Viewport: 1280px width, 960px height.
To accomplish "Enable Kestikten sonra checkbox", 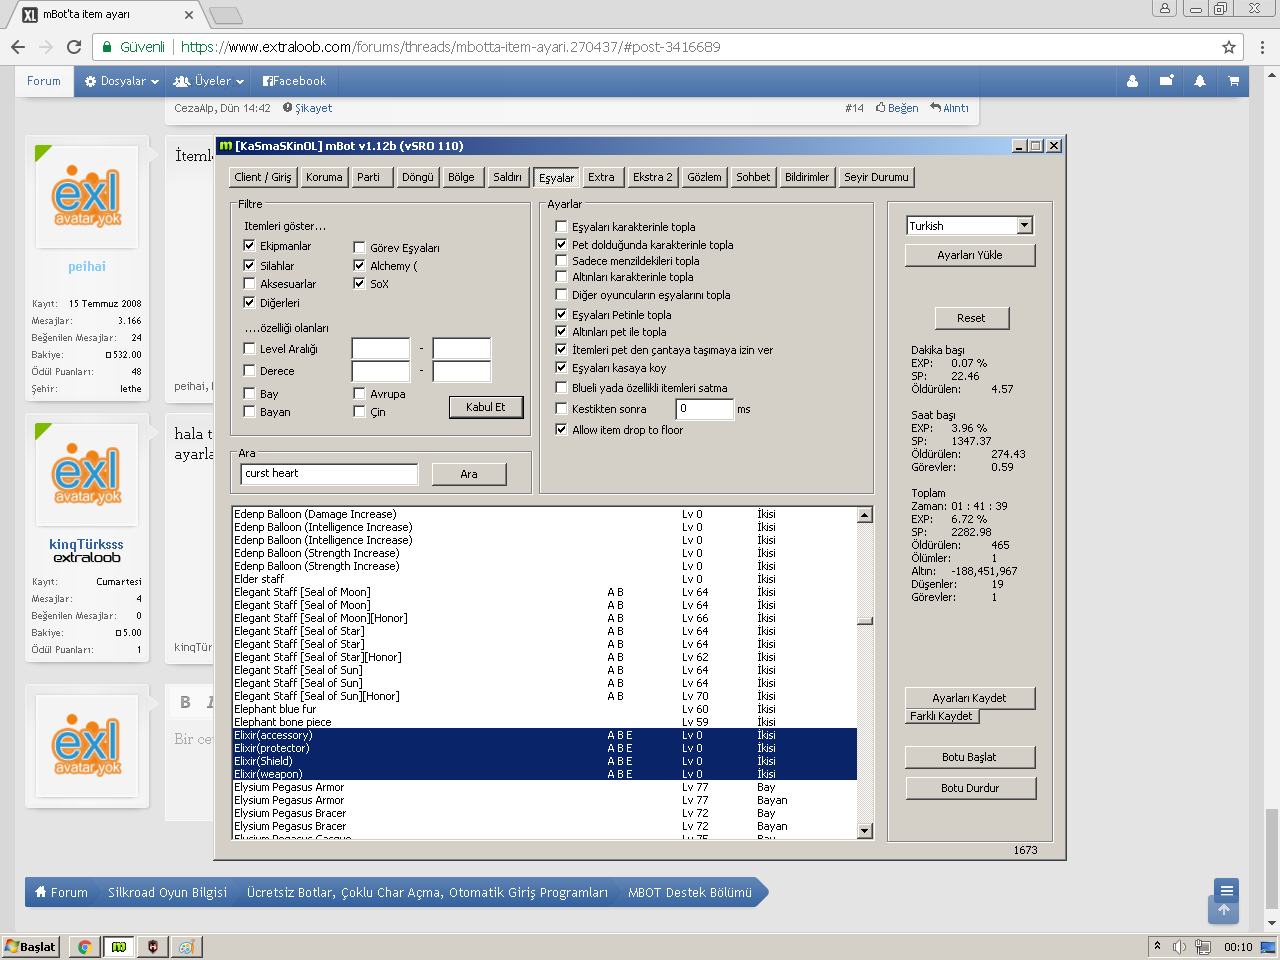I will [x=561, y=408].
